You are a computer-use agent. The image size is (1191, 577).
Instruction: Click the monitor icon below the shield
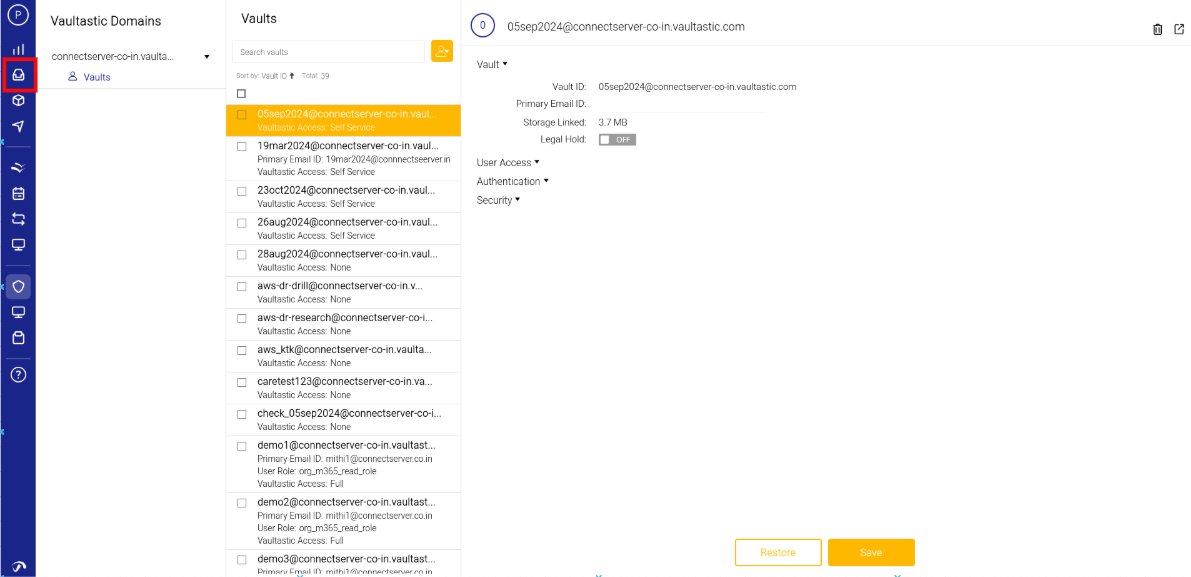[18, 312]
